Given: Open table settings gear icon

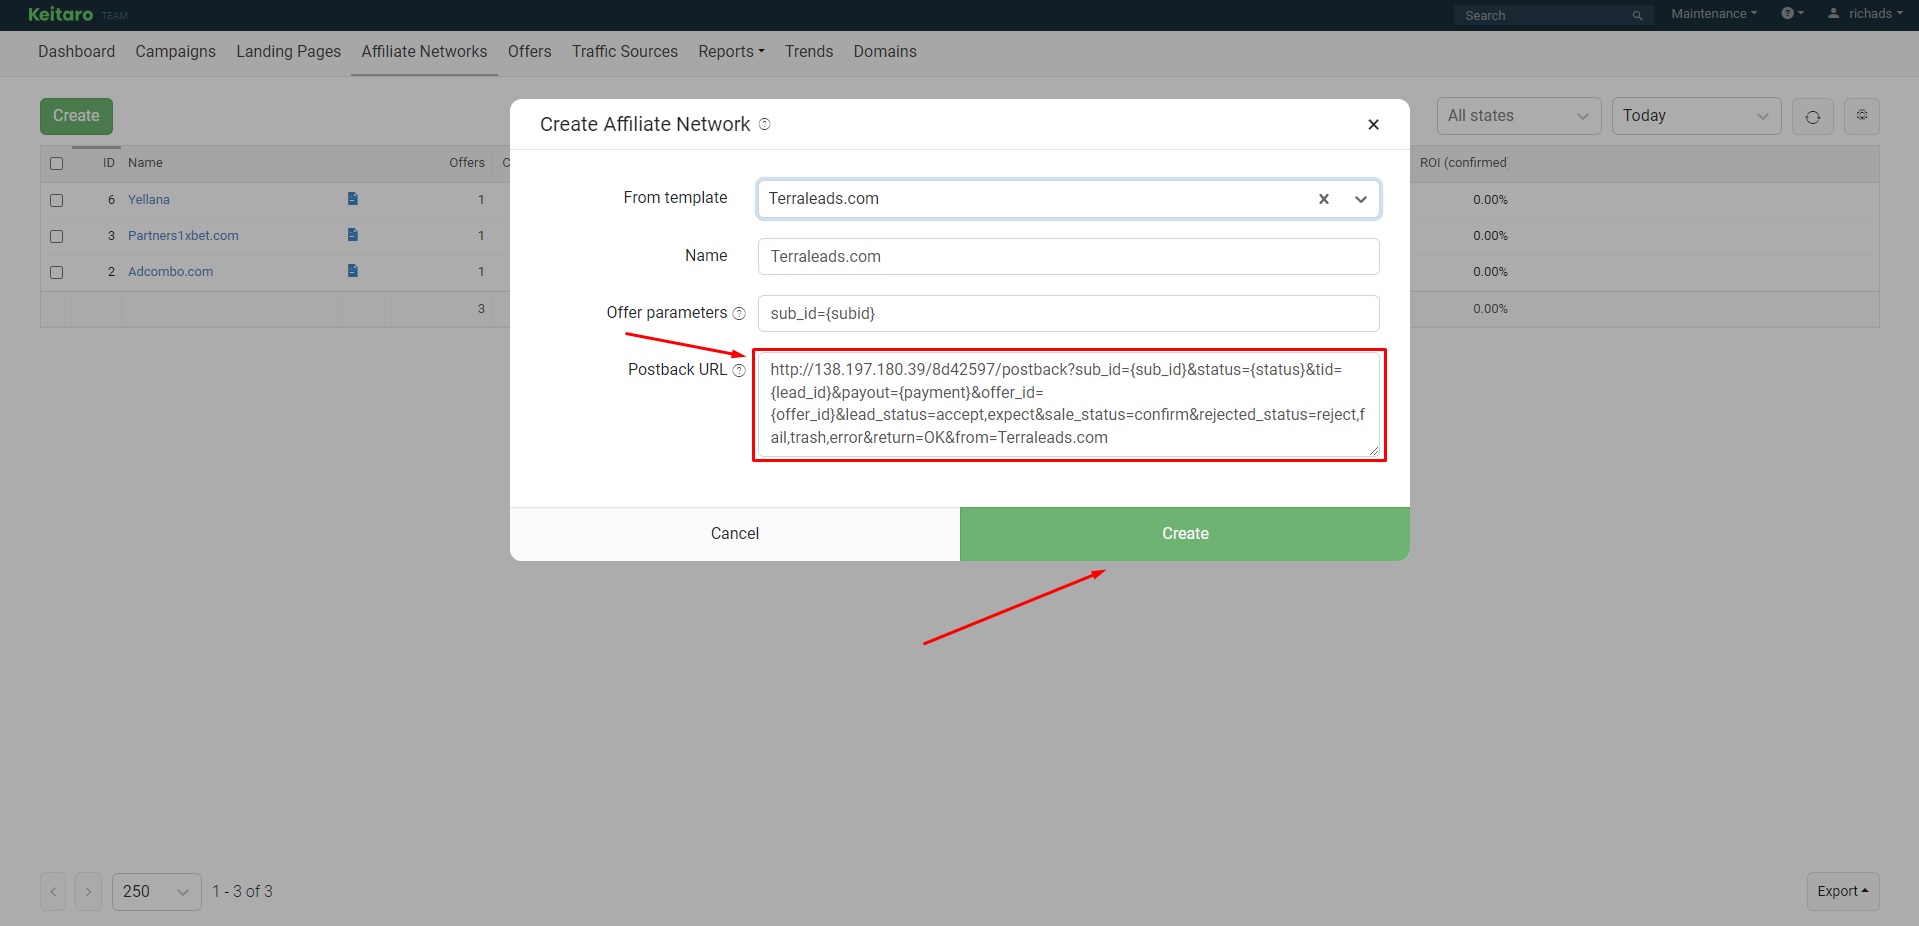Looking at the screenshot, I should click(x=1862, y=116).
